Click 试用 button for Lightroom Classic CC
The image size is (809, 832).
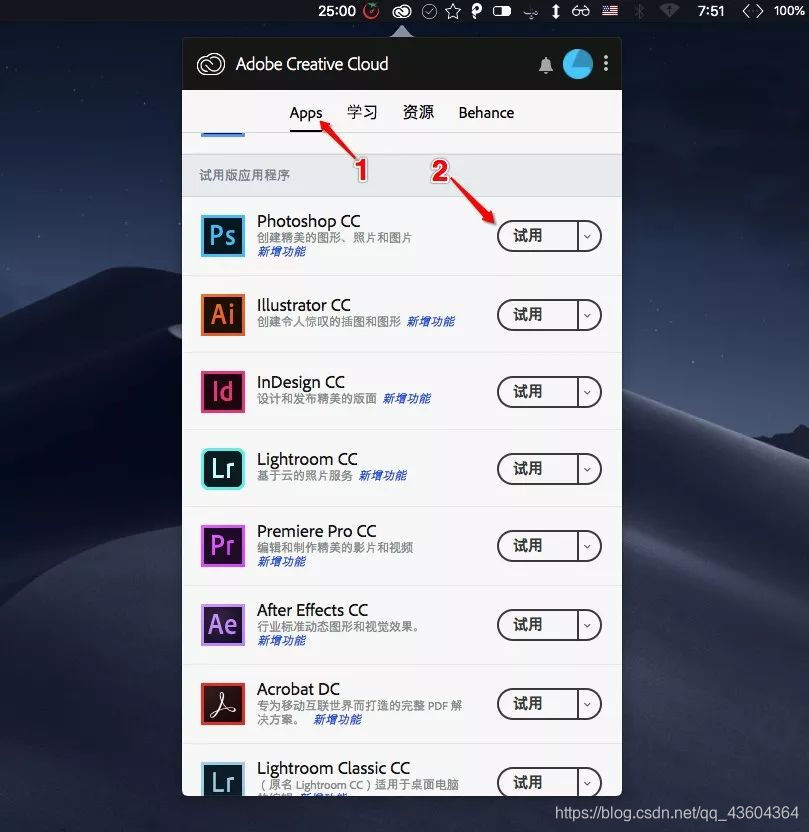[x=537, y=783]
